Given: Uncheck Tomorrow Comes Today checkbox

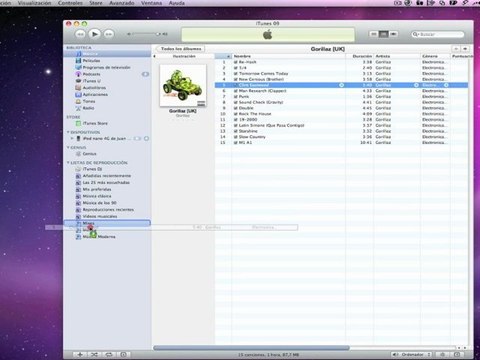Looking at the screenshot, I should [236, 74].
